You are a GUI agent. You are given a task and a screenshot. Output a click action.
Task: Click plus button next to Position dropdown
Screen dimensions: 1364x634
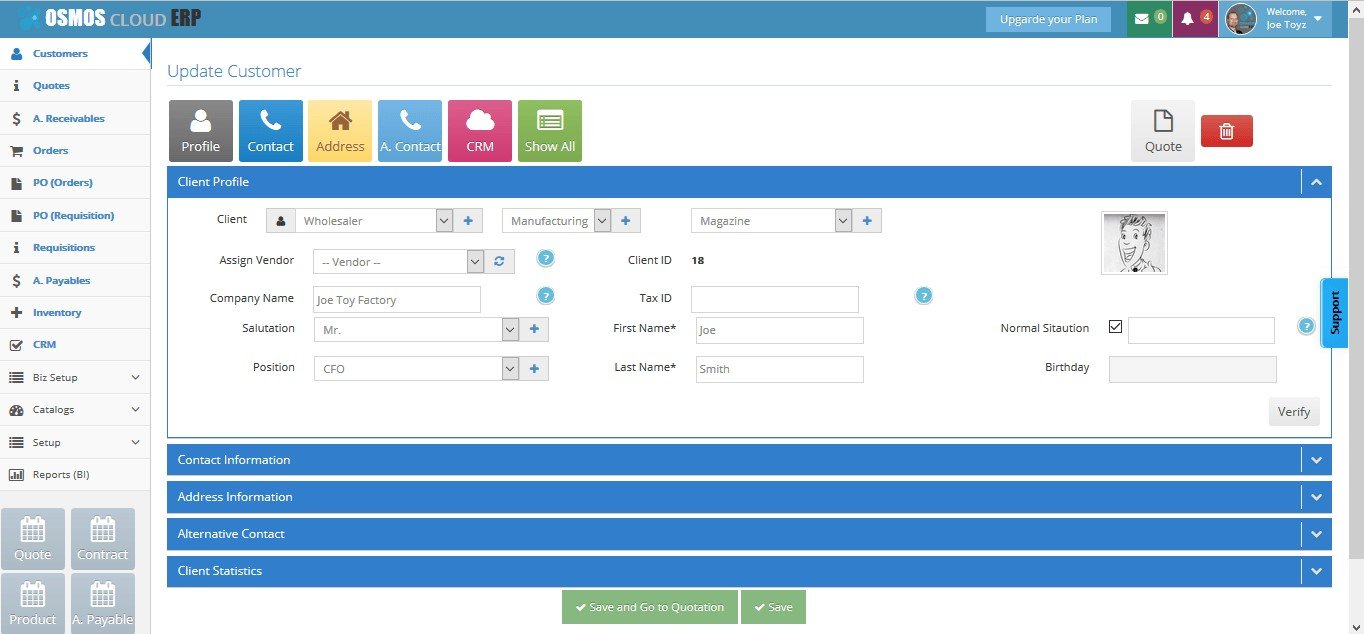click(534, 369)
